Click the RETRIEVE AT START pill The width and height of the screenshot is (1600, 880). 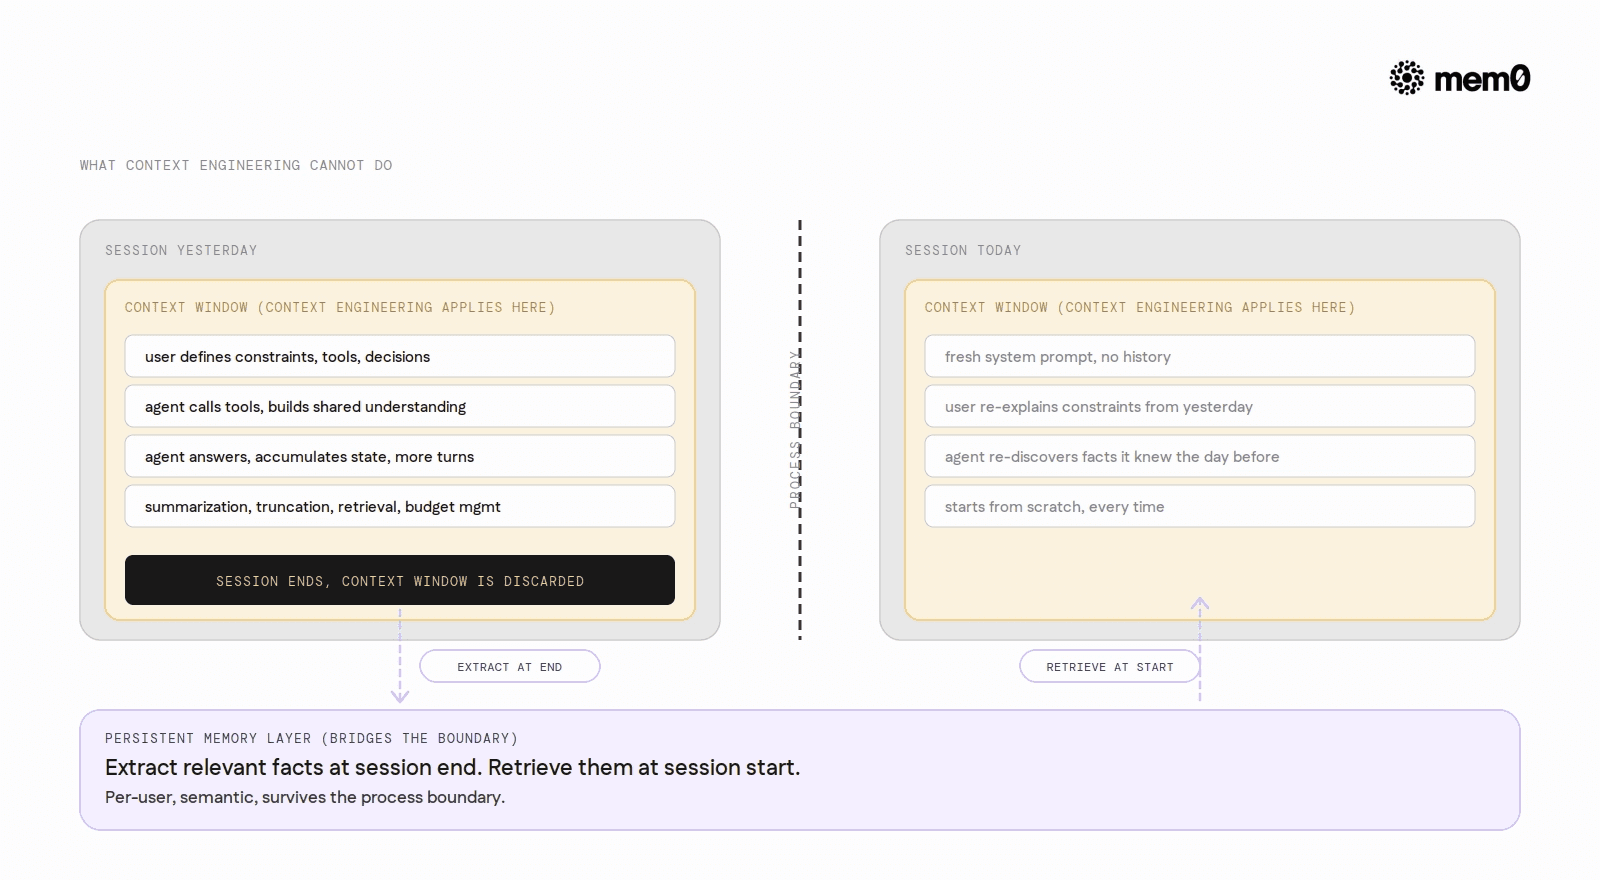(x=1110, y=667)
